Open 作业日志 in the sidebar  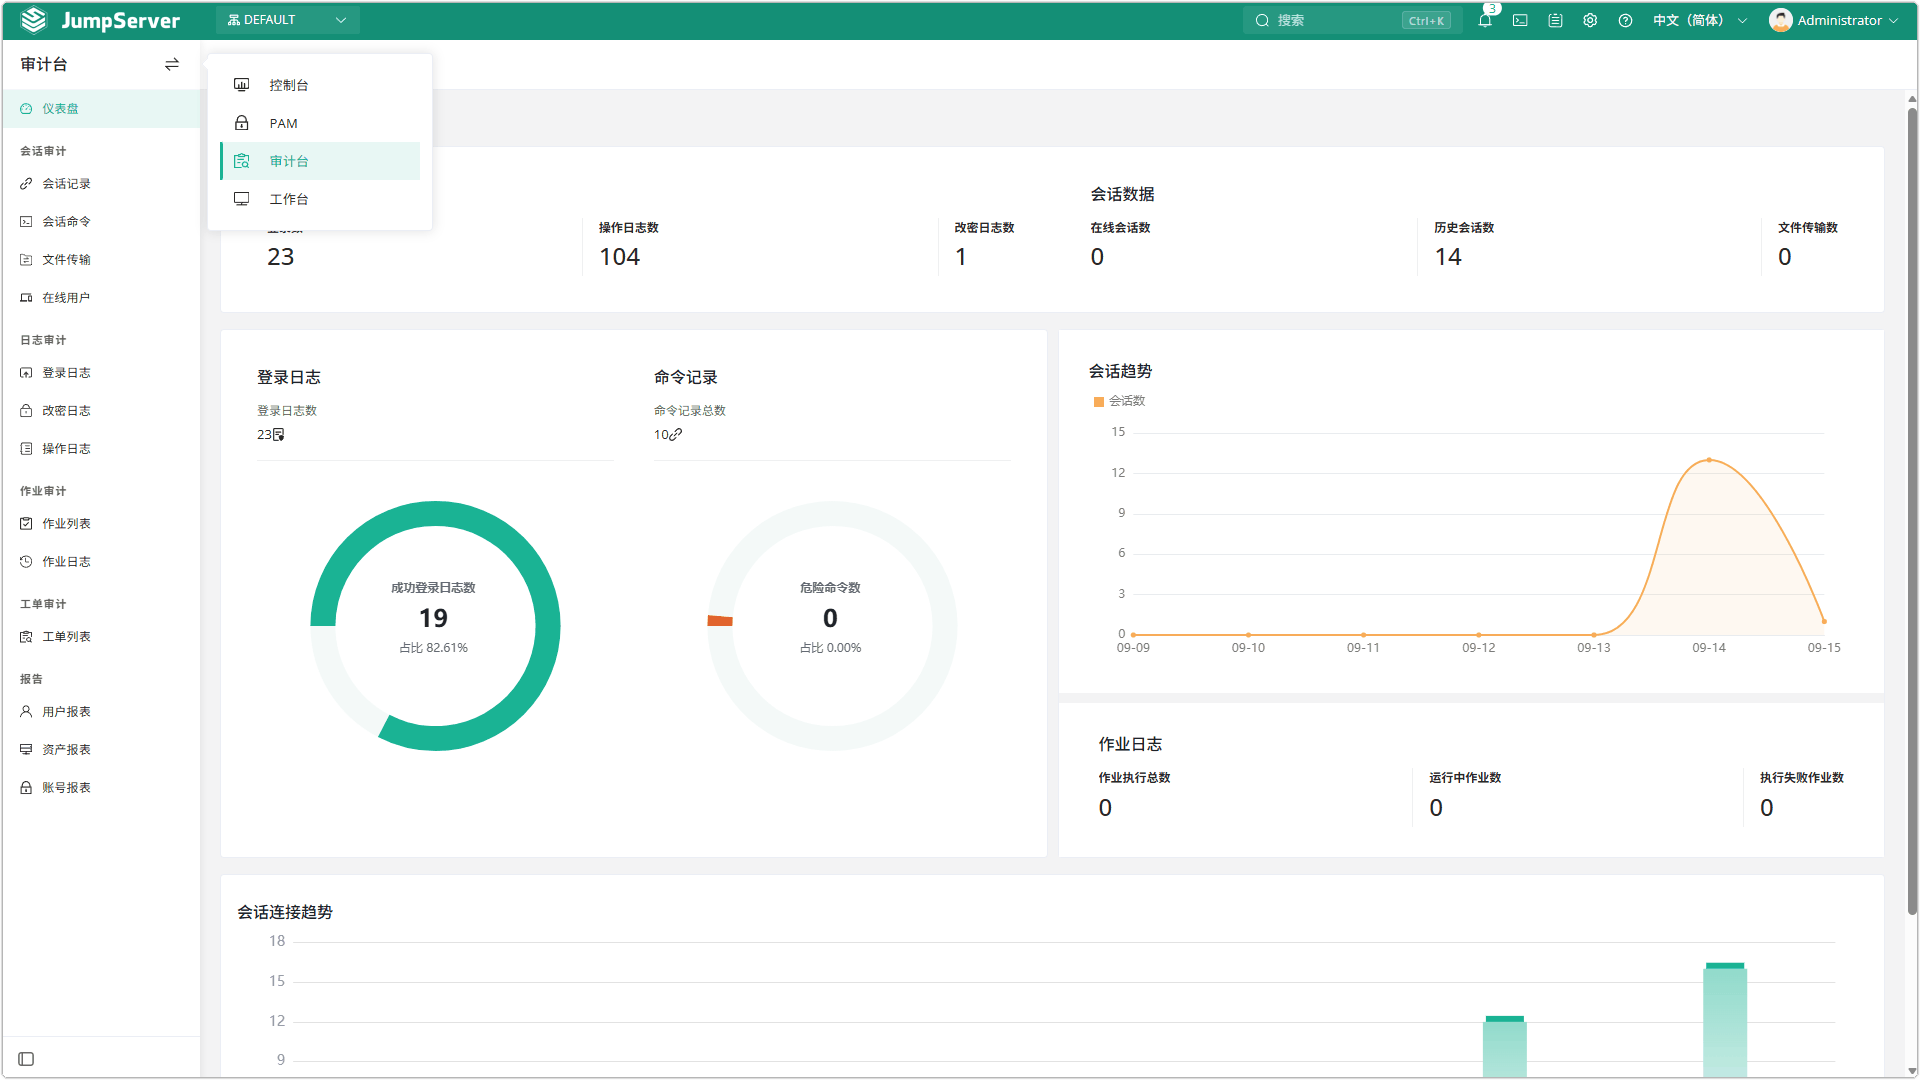coord(101,562)
